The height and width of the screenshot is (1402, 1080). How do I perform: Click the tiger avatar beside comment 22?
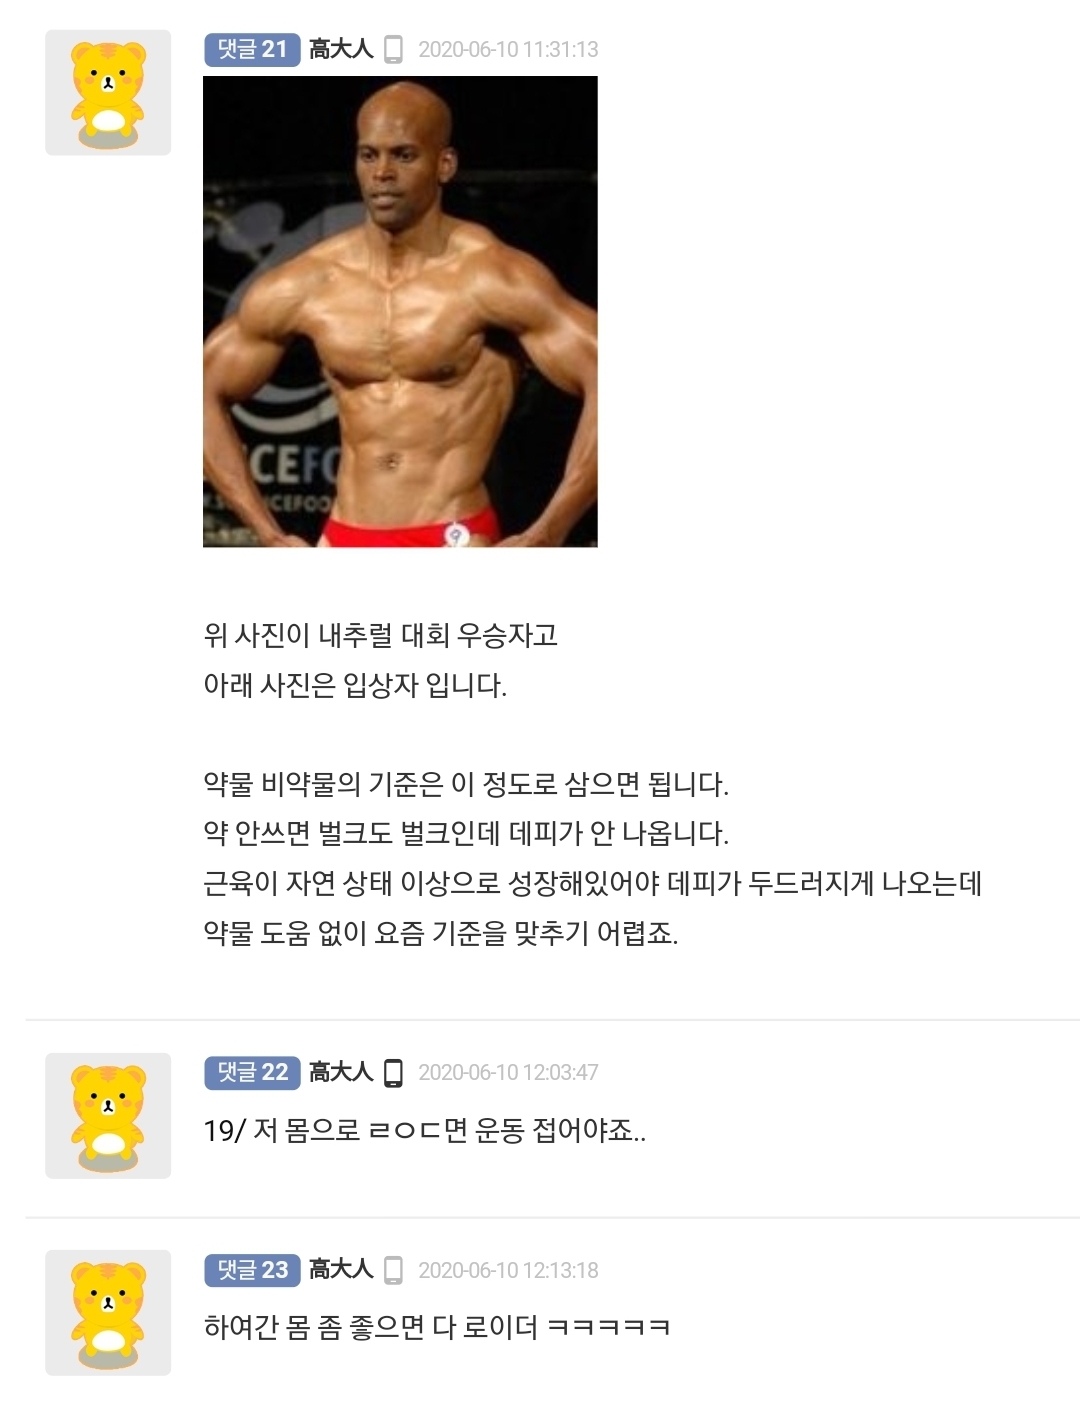(108, 1116)
